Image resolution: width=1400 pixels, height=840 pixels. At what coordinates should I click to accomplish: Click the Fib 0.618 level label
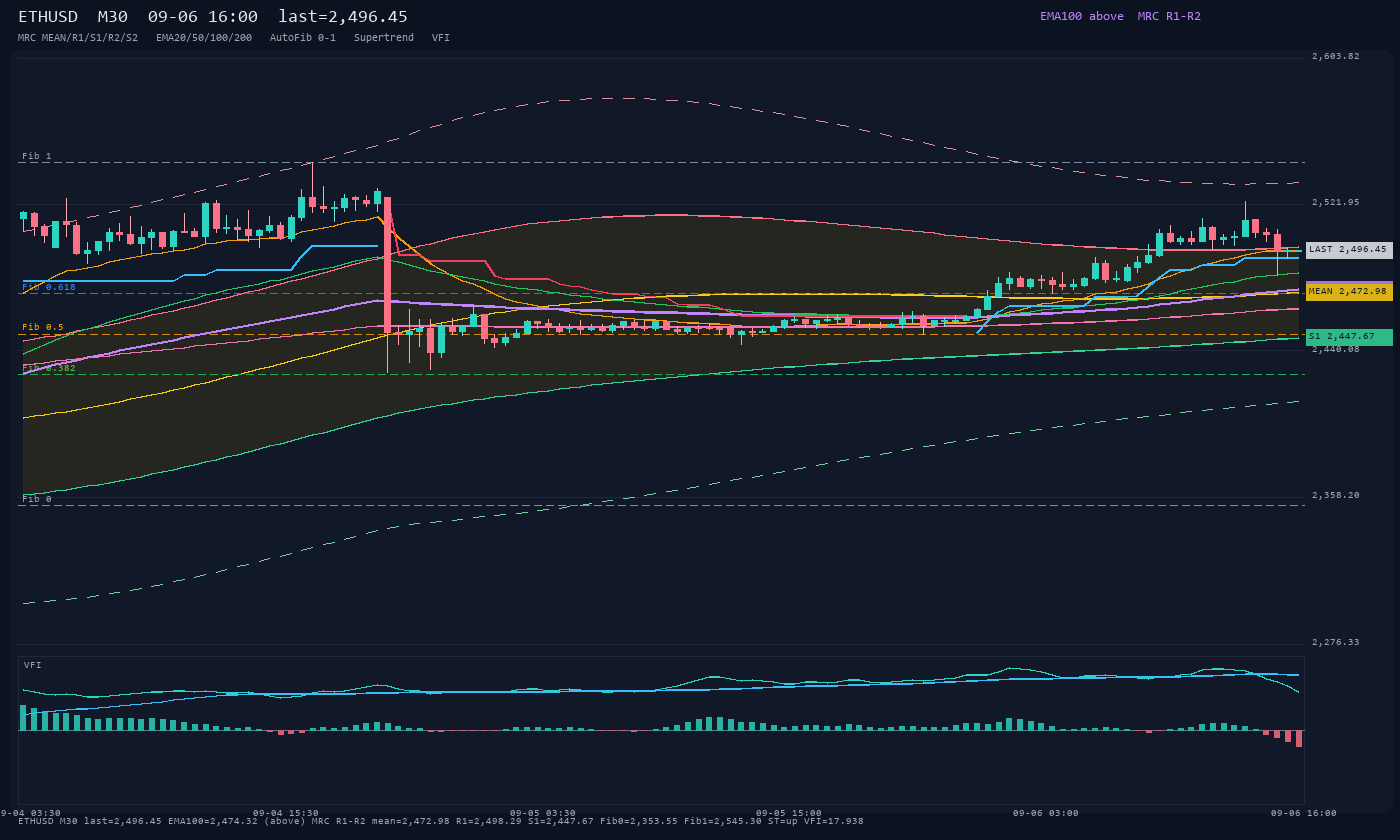pos(49,287)
